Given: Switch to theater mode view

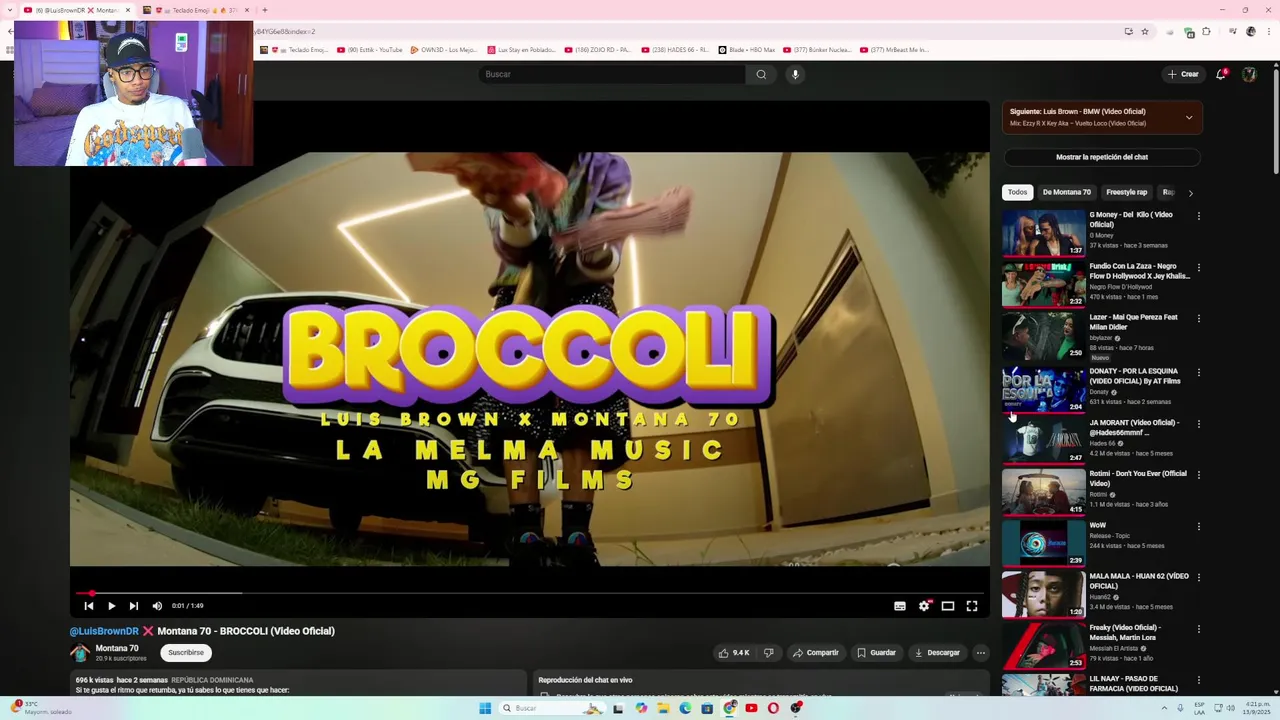Looking at the screenshot, I should [x=948, y=606].
